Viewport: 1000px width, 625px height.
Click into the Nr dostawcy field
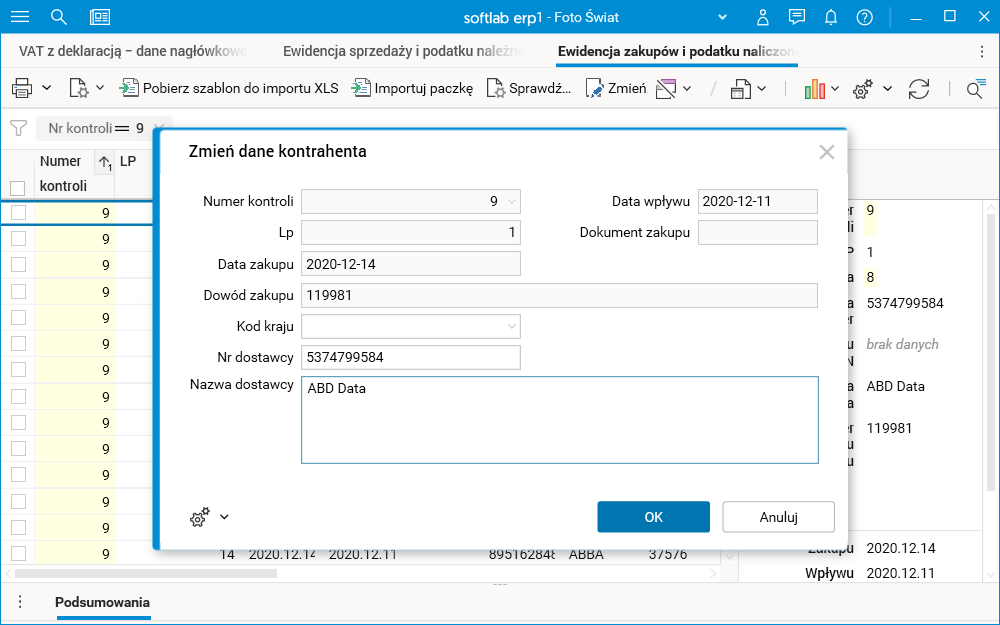tap(410, 357)
